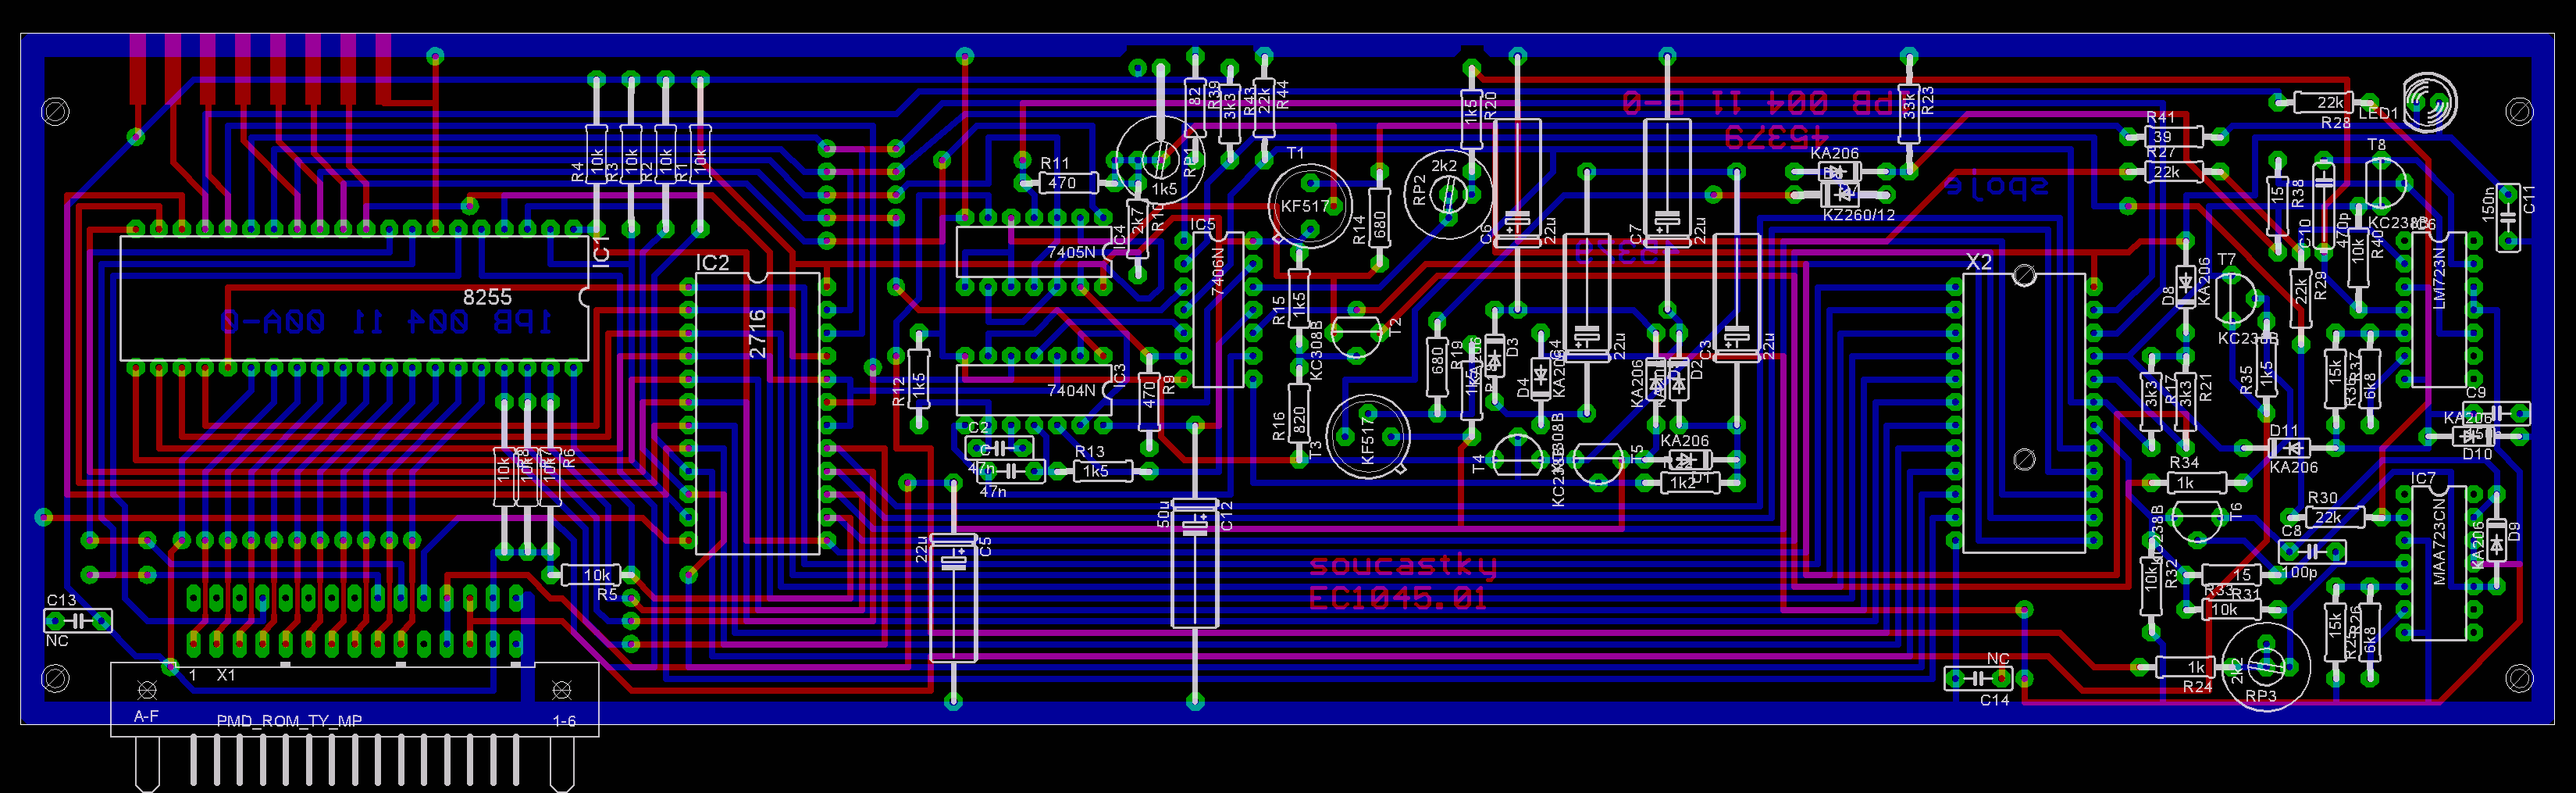The image size is (2576, 793).
Task: Click the KF517 transistor T1
Action: (x=1308, y=207)
